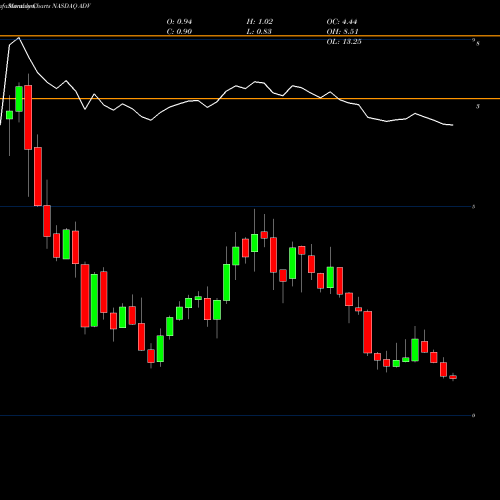Click the open value 'O: 0.94'
This screenshot has width=500, height=500.
click(179, 22)
